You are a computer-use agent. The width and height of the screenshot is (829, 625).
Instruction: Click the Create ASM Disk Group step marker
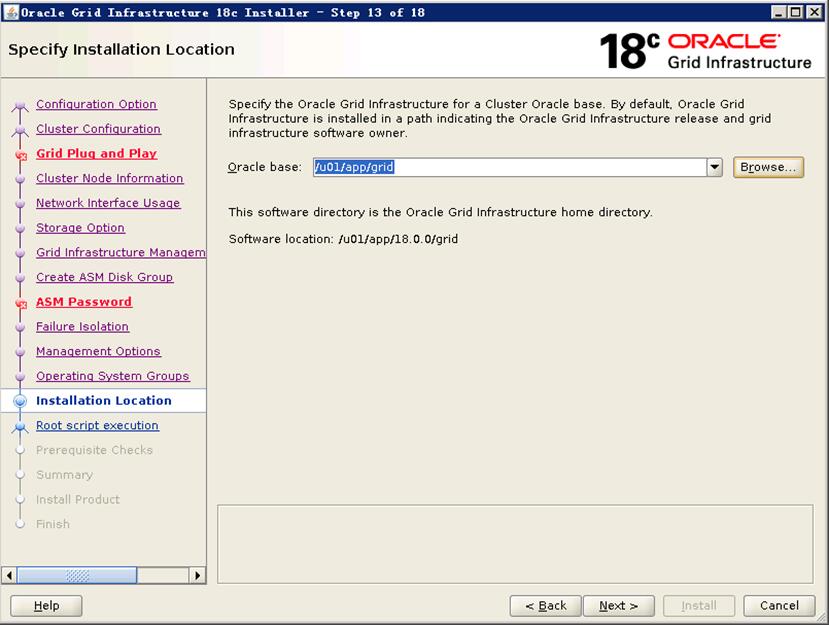(20, 278)
